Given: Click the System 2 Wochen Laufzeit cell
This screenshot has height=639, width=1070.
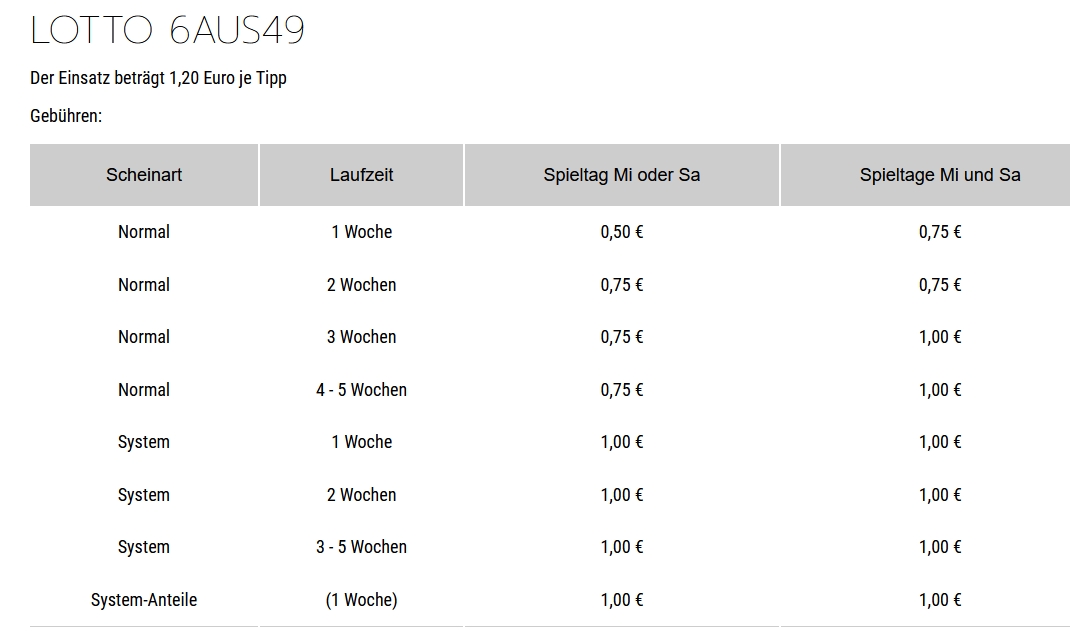Looking at the screenshot, I should pyautogui.click(x=362, y=495).
